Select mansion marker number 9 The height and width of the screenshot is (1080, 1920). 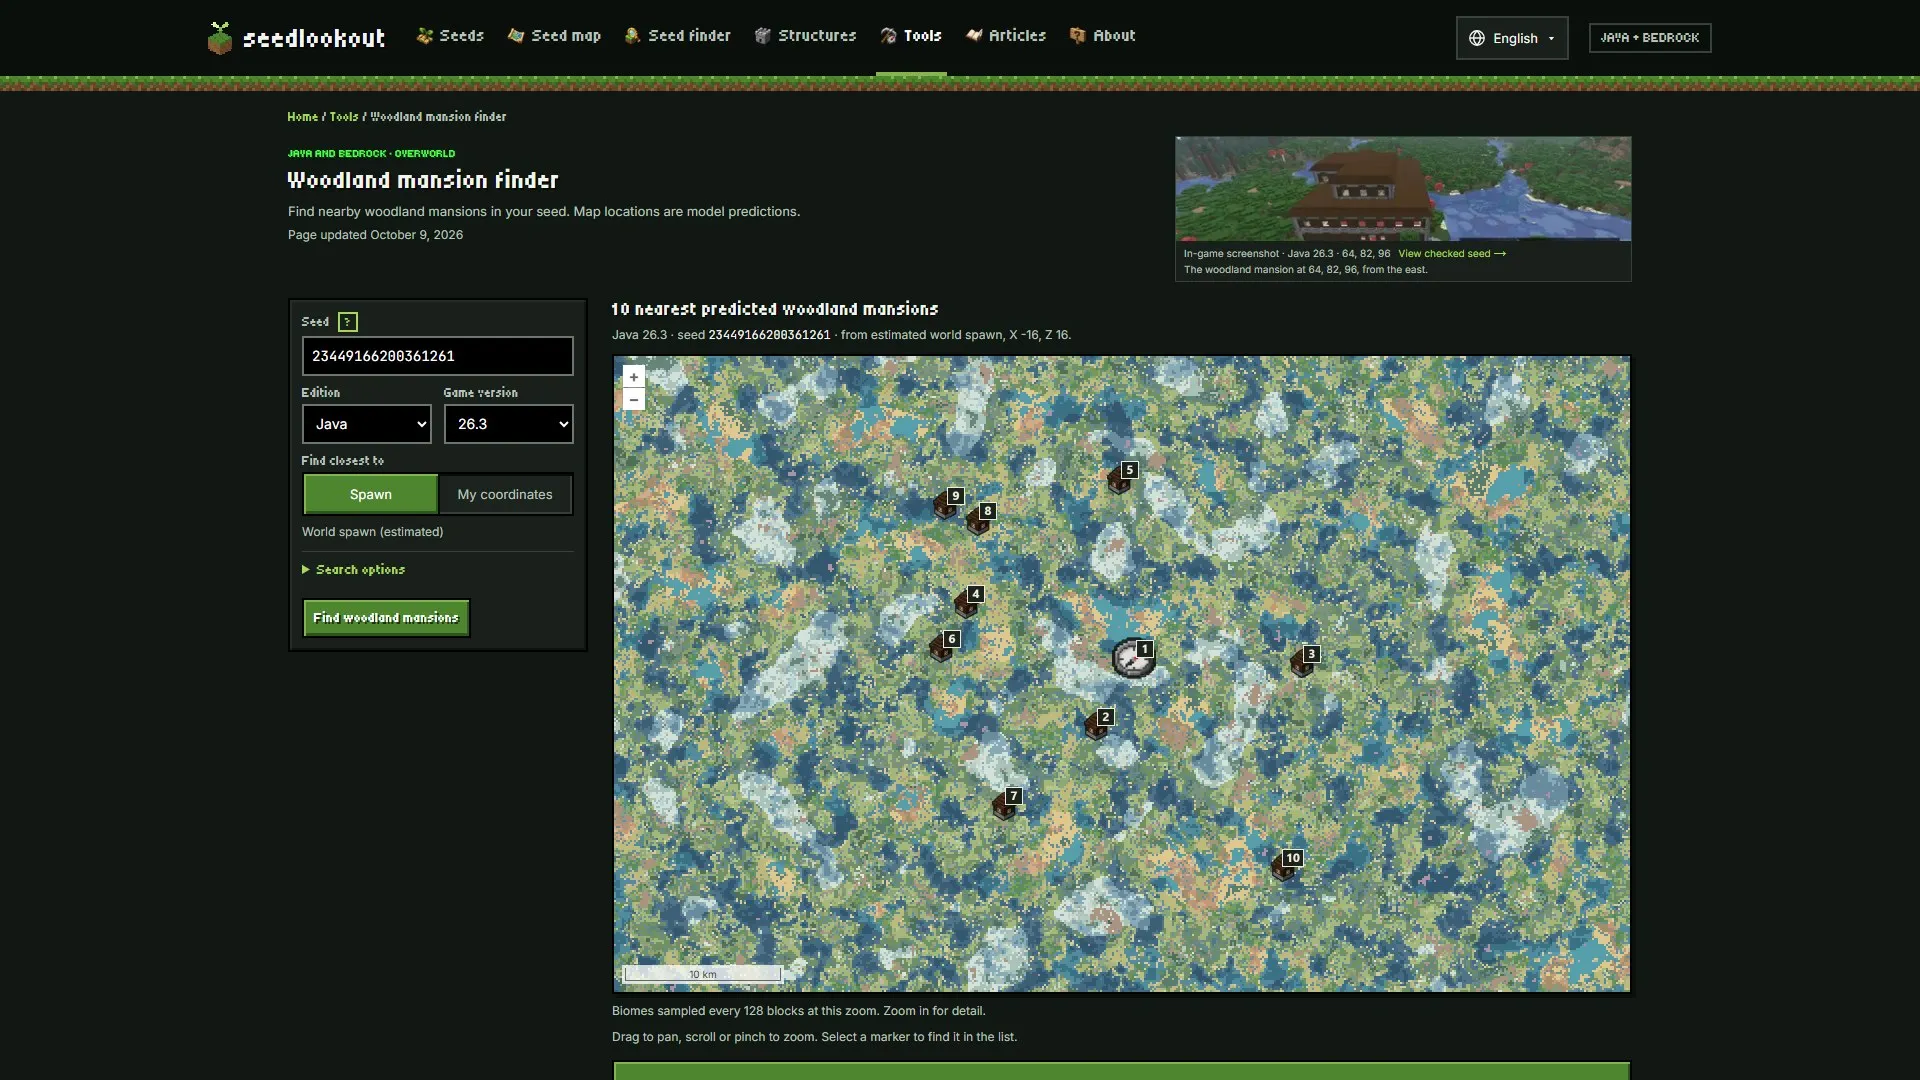coord(948,503)
